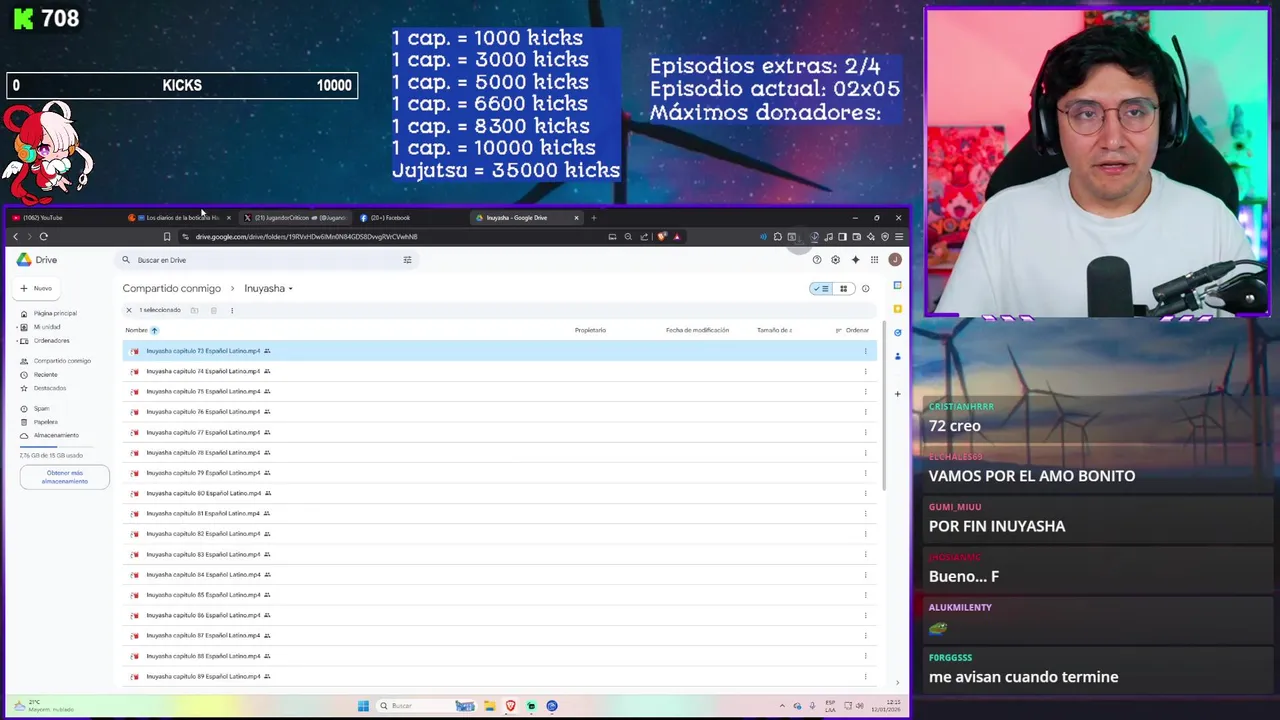Open Brave browser in taskbar
Viewport: 1280px width, 720px height.
point(510,706)
